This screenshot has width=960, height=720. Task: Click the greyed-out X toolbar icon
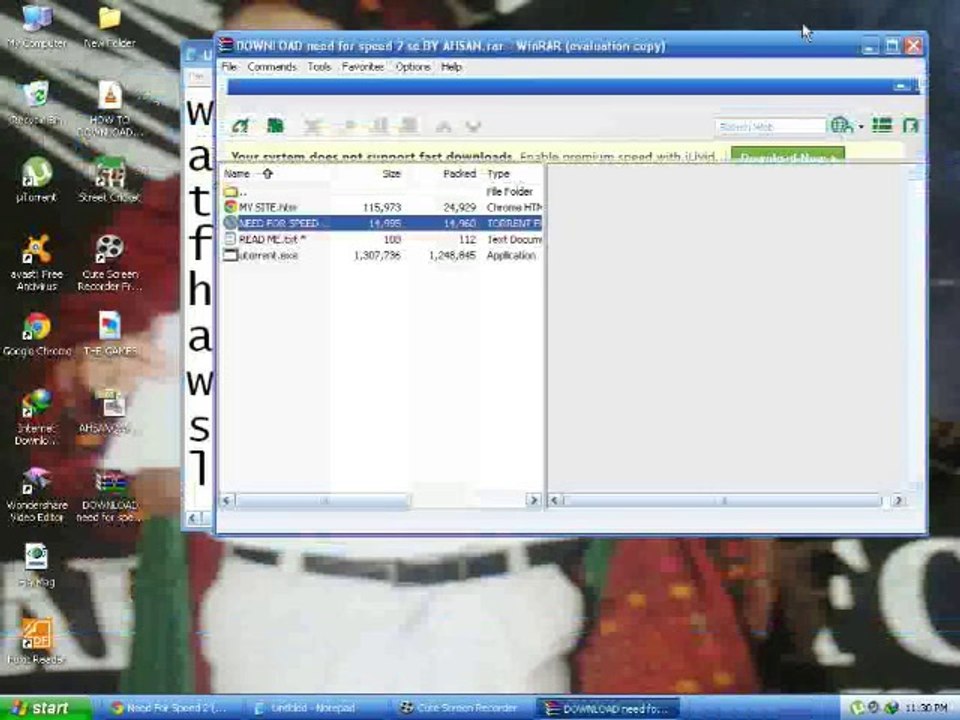coord(313,126)
